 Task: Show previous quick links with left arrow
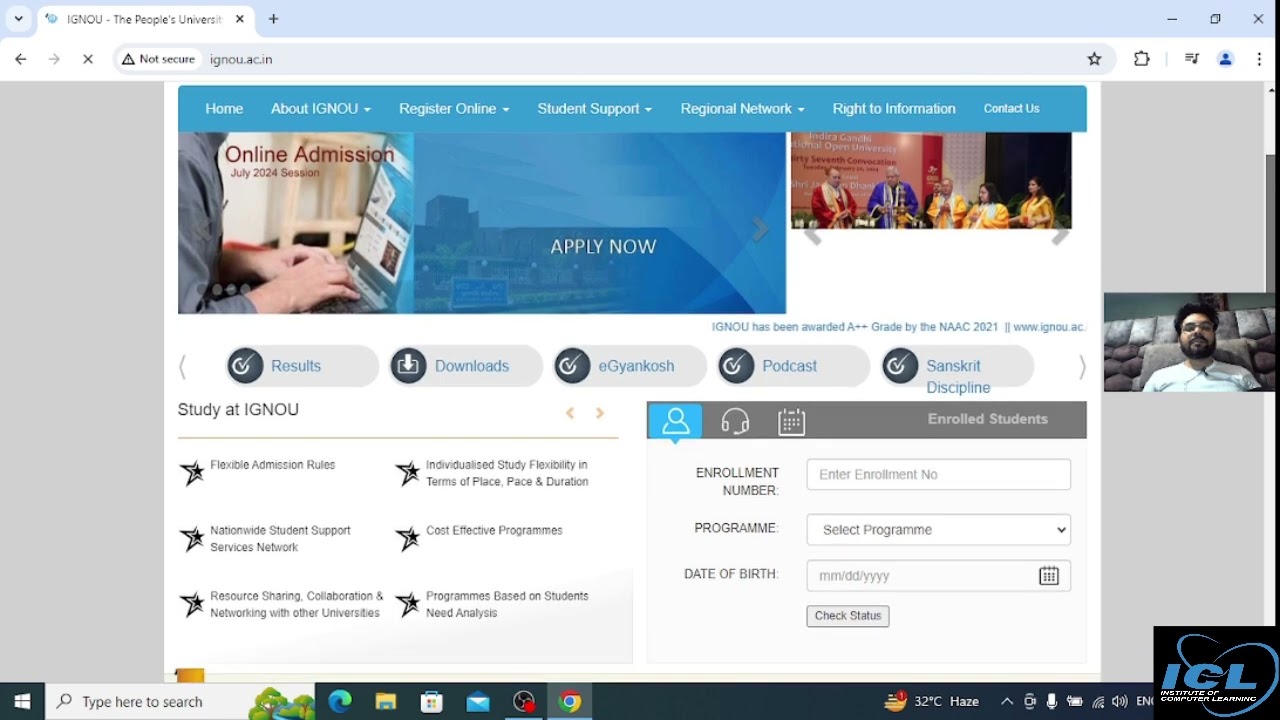pyautogui.click(x=182, y=367)
